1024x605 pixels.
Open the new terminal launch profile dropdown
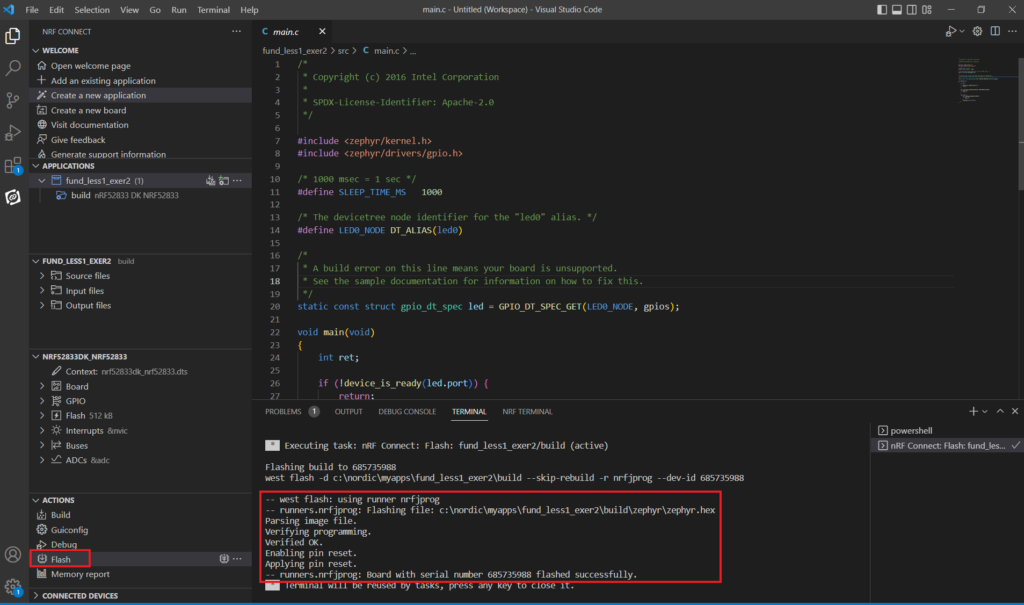coord(985,411)
